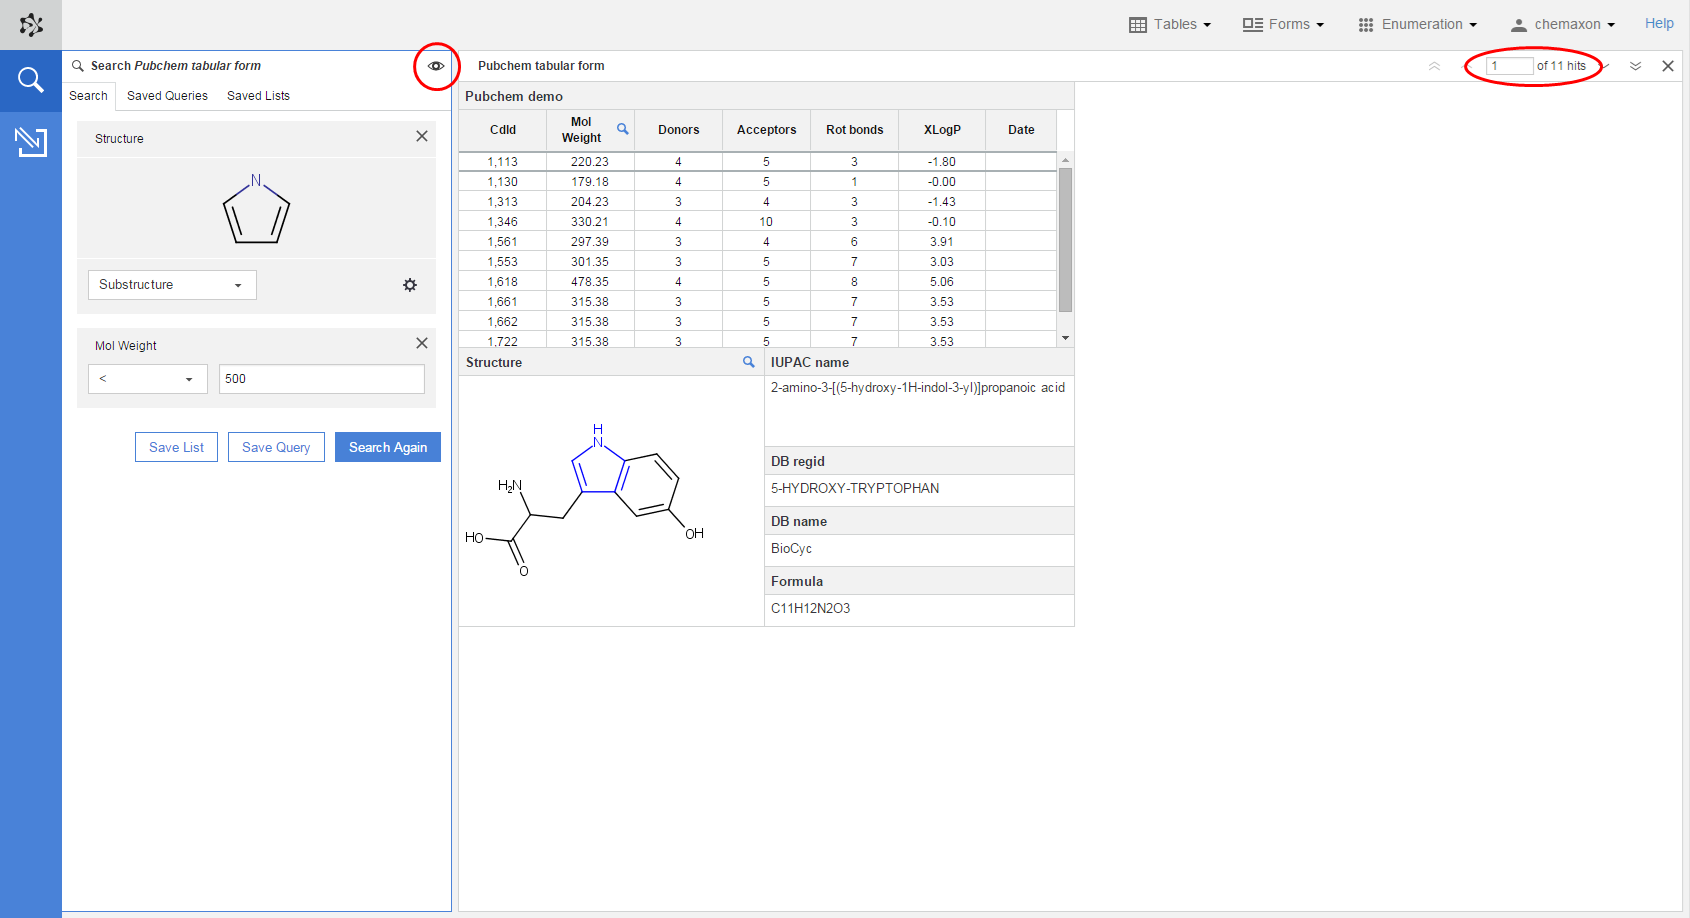Switch to the Saved Lists tab
This screenshot has height=918, width=1690.
coord(258,96)
